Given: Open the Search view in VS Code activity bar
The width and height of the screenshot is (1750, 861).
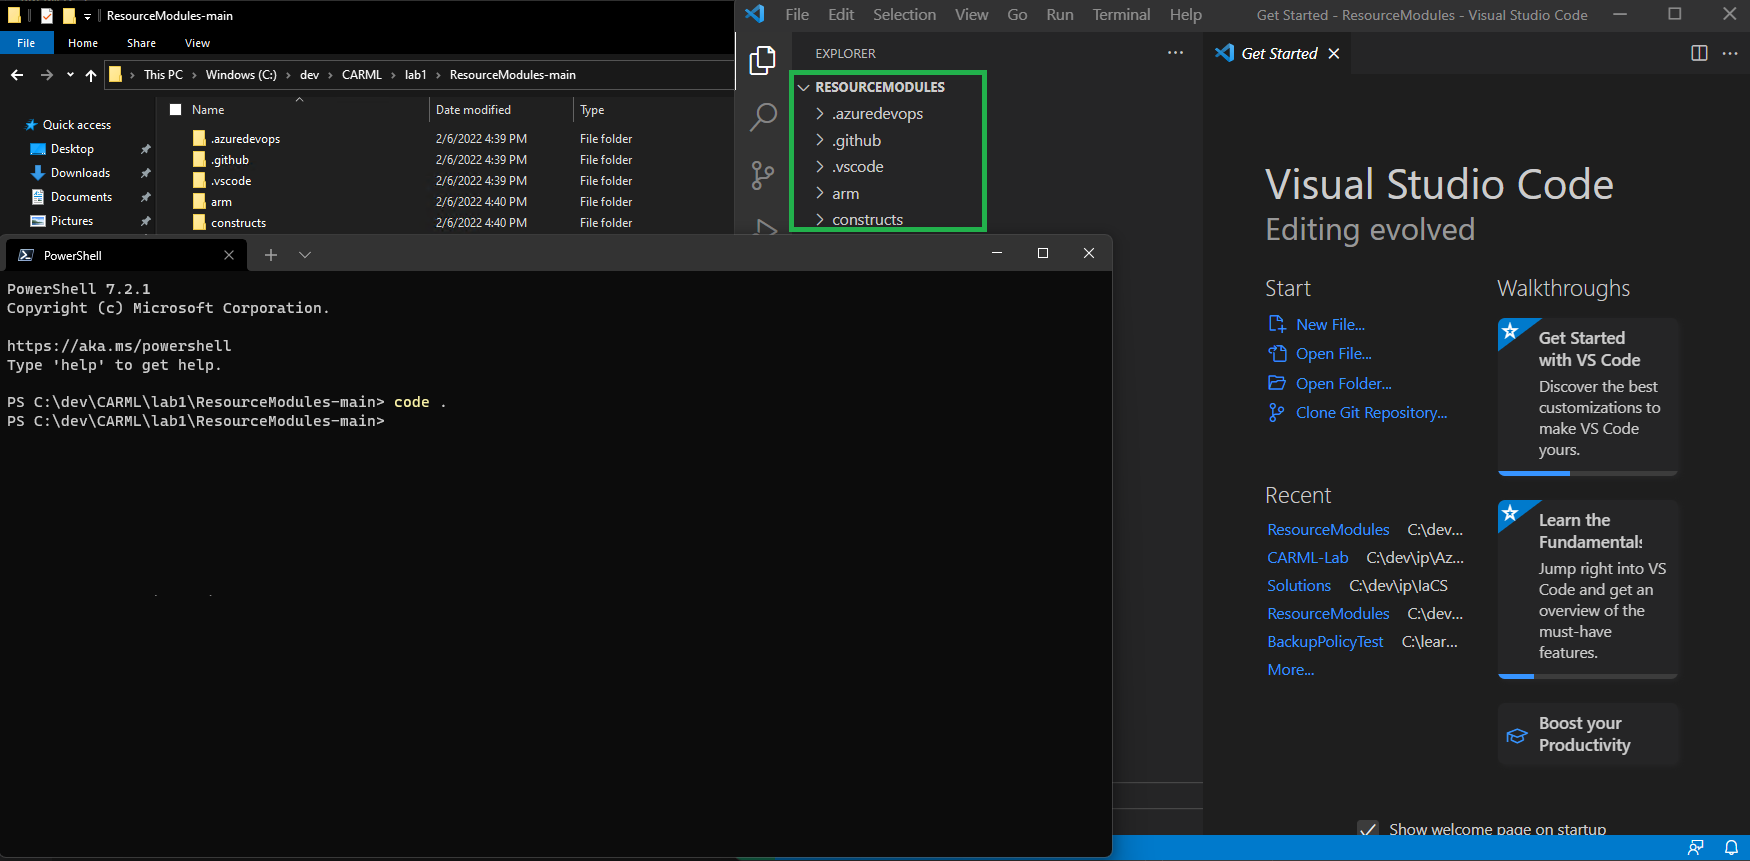Looking at the screenshot, I should [763, 117].
